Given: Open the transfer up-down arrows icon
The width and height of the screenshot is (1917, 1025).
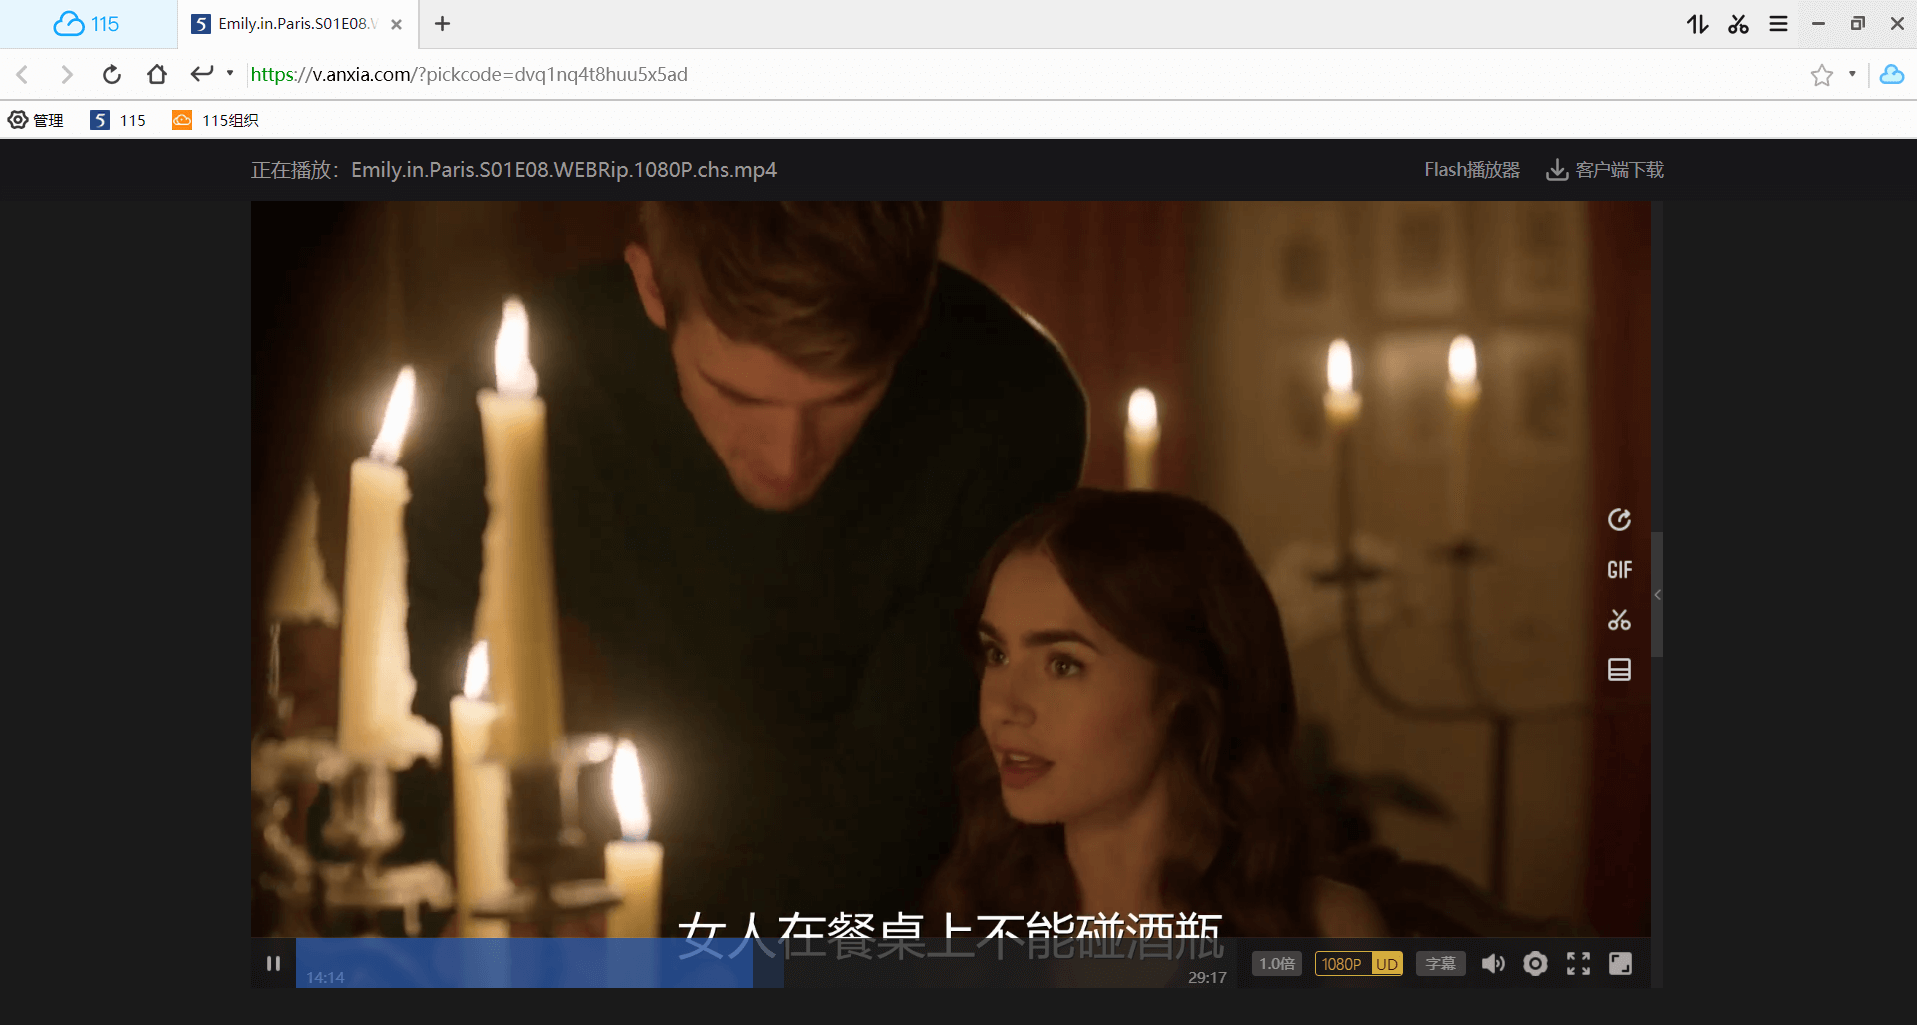Looking at the screenshot, I should pyautogui.click(x=1697, y=24).
